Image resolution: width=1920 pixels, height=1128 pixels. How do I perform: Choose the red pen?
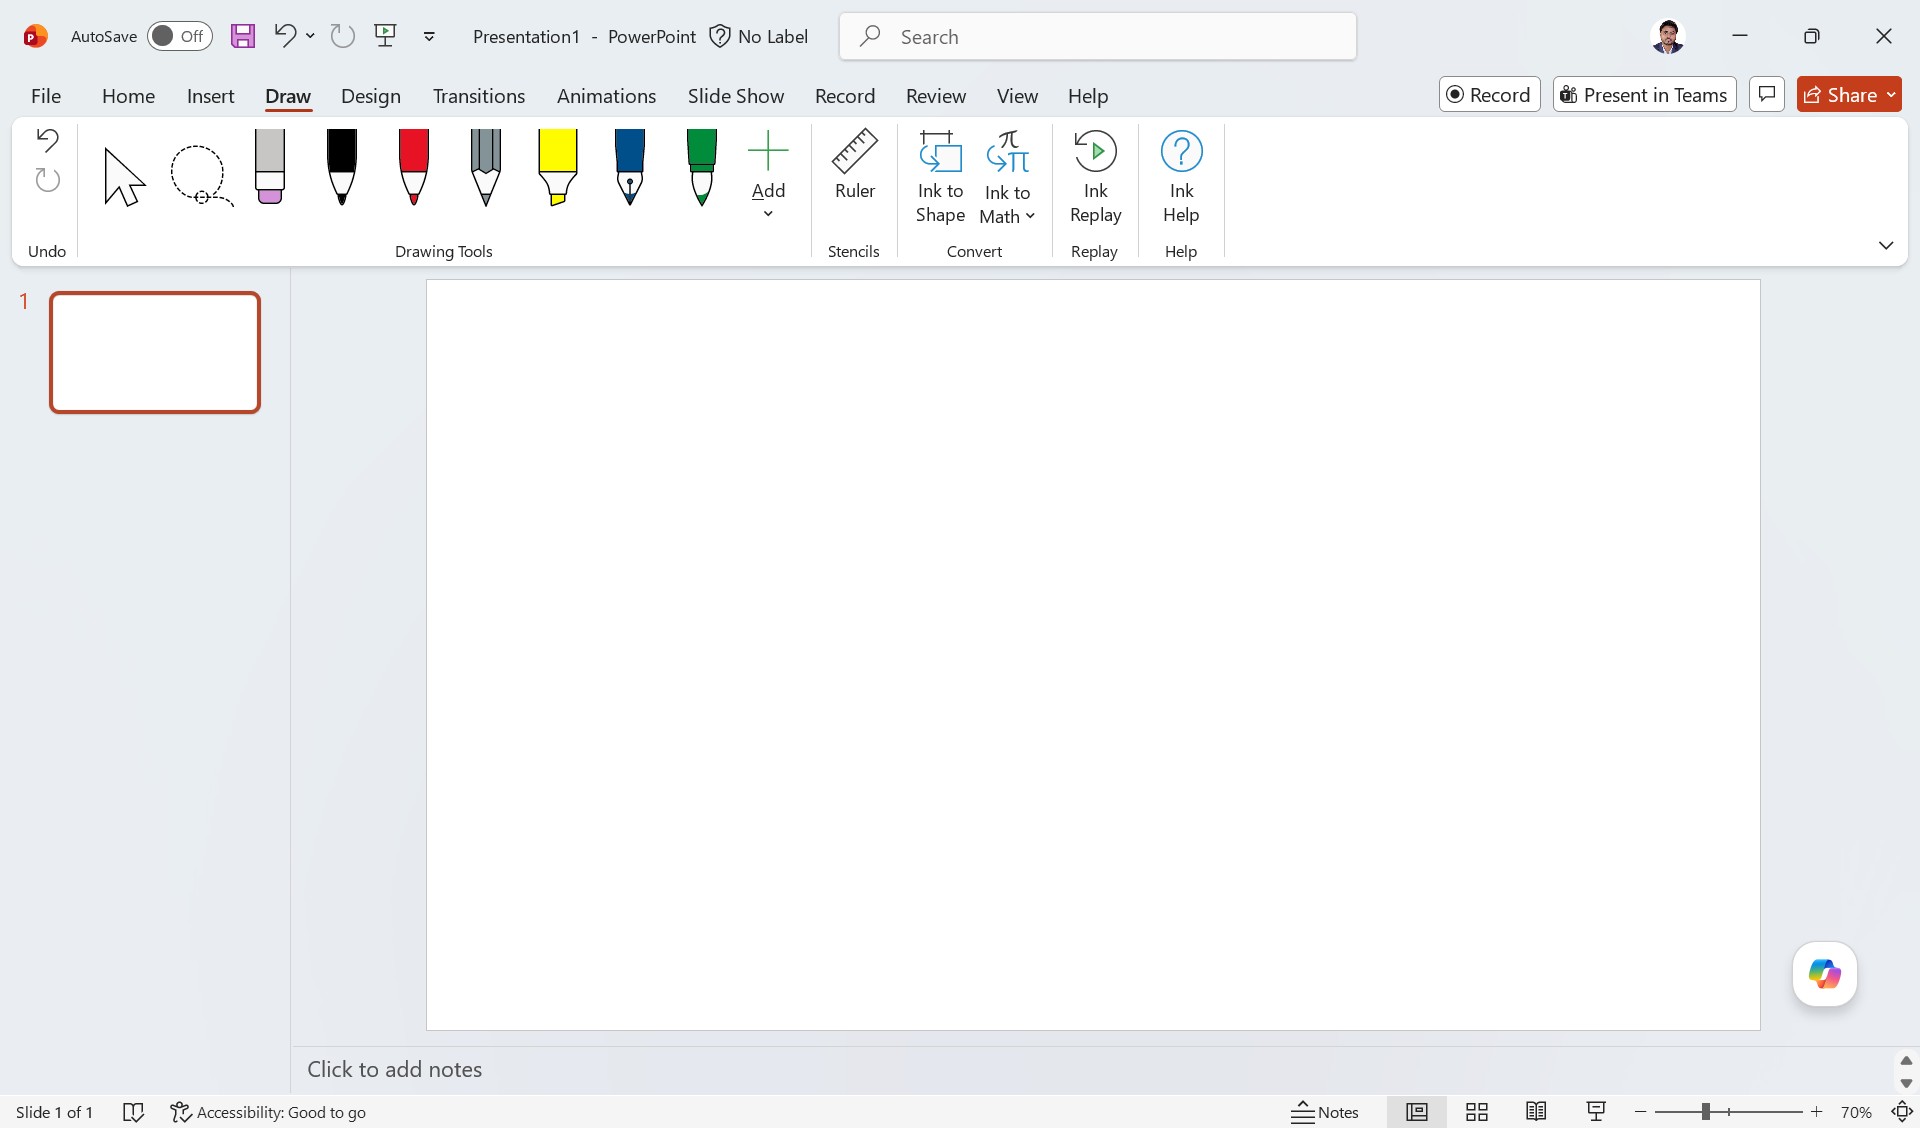[x=414, y=166]
